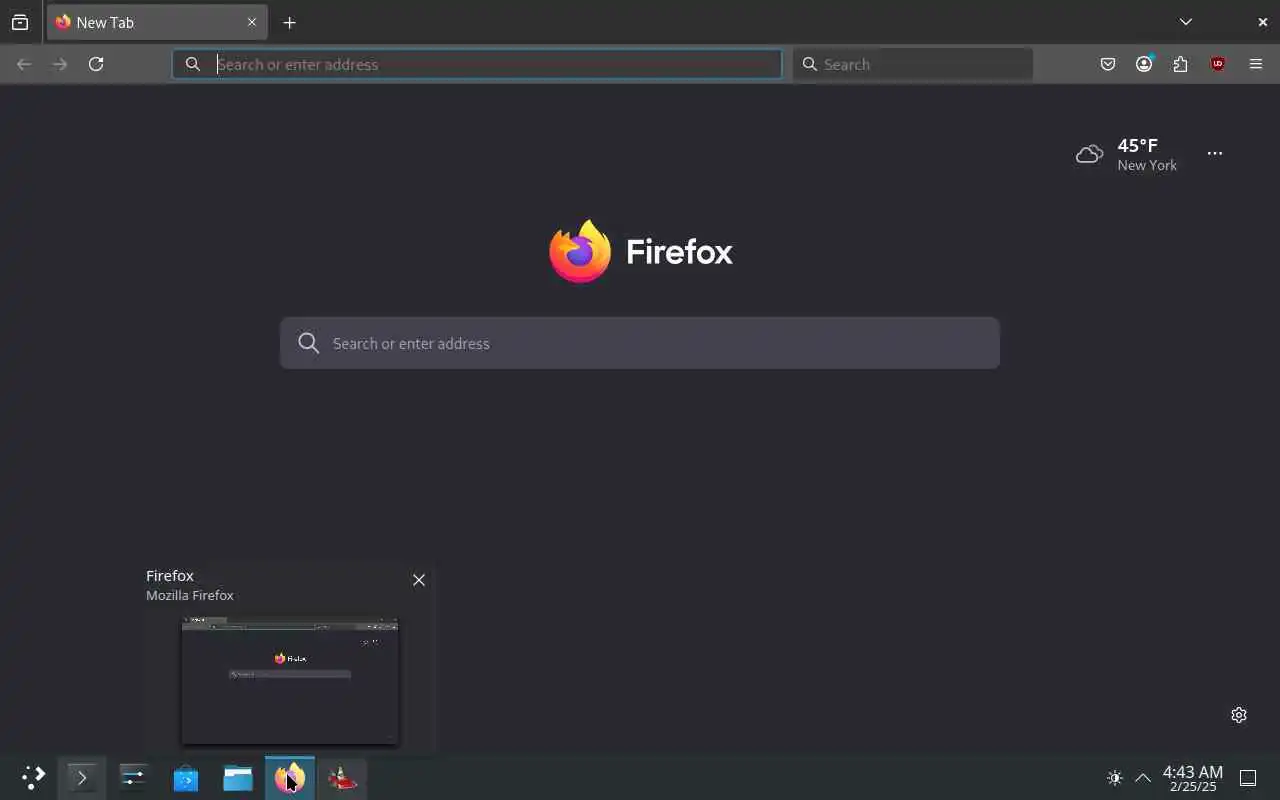The width and height of the screenshot is (1280, 800).
Task: Launch the Konsole terminal from taskbar
Action: 82,778
